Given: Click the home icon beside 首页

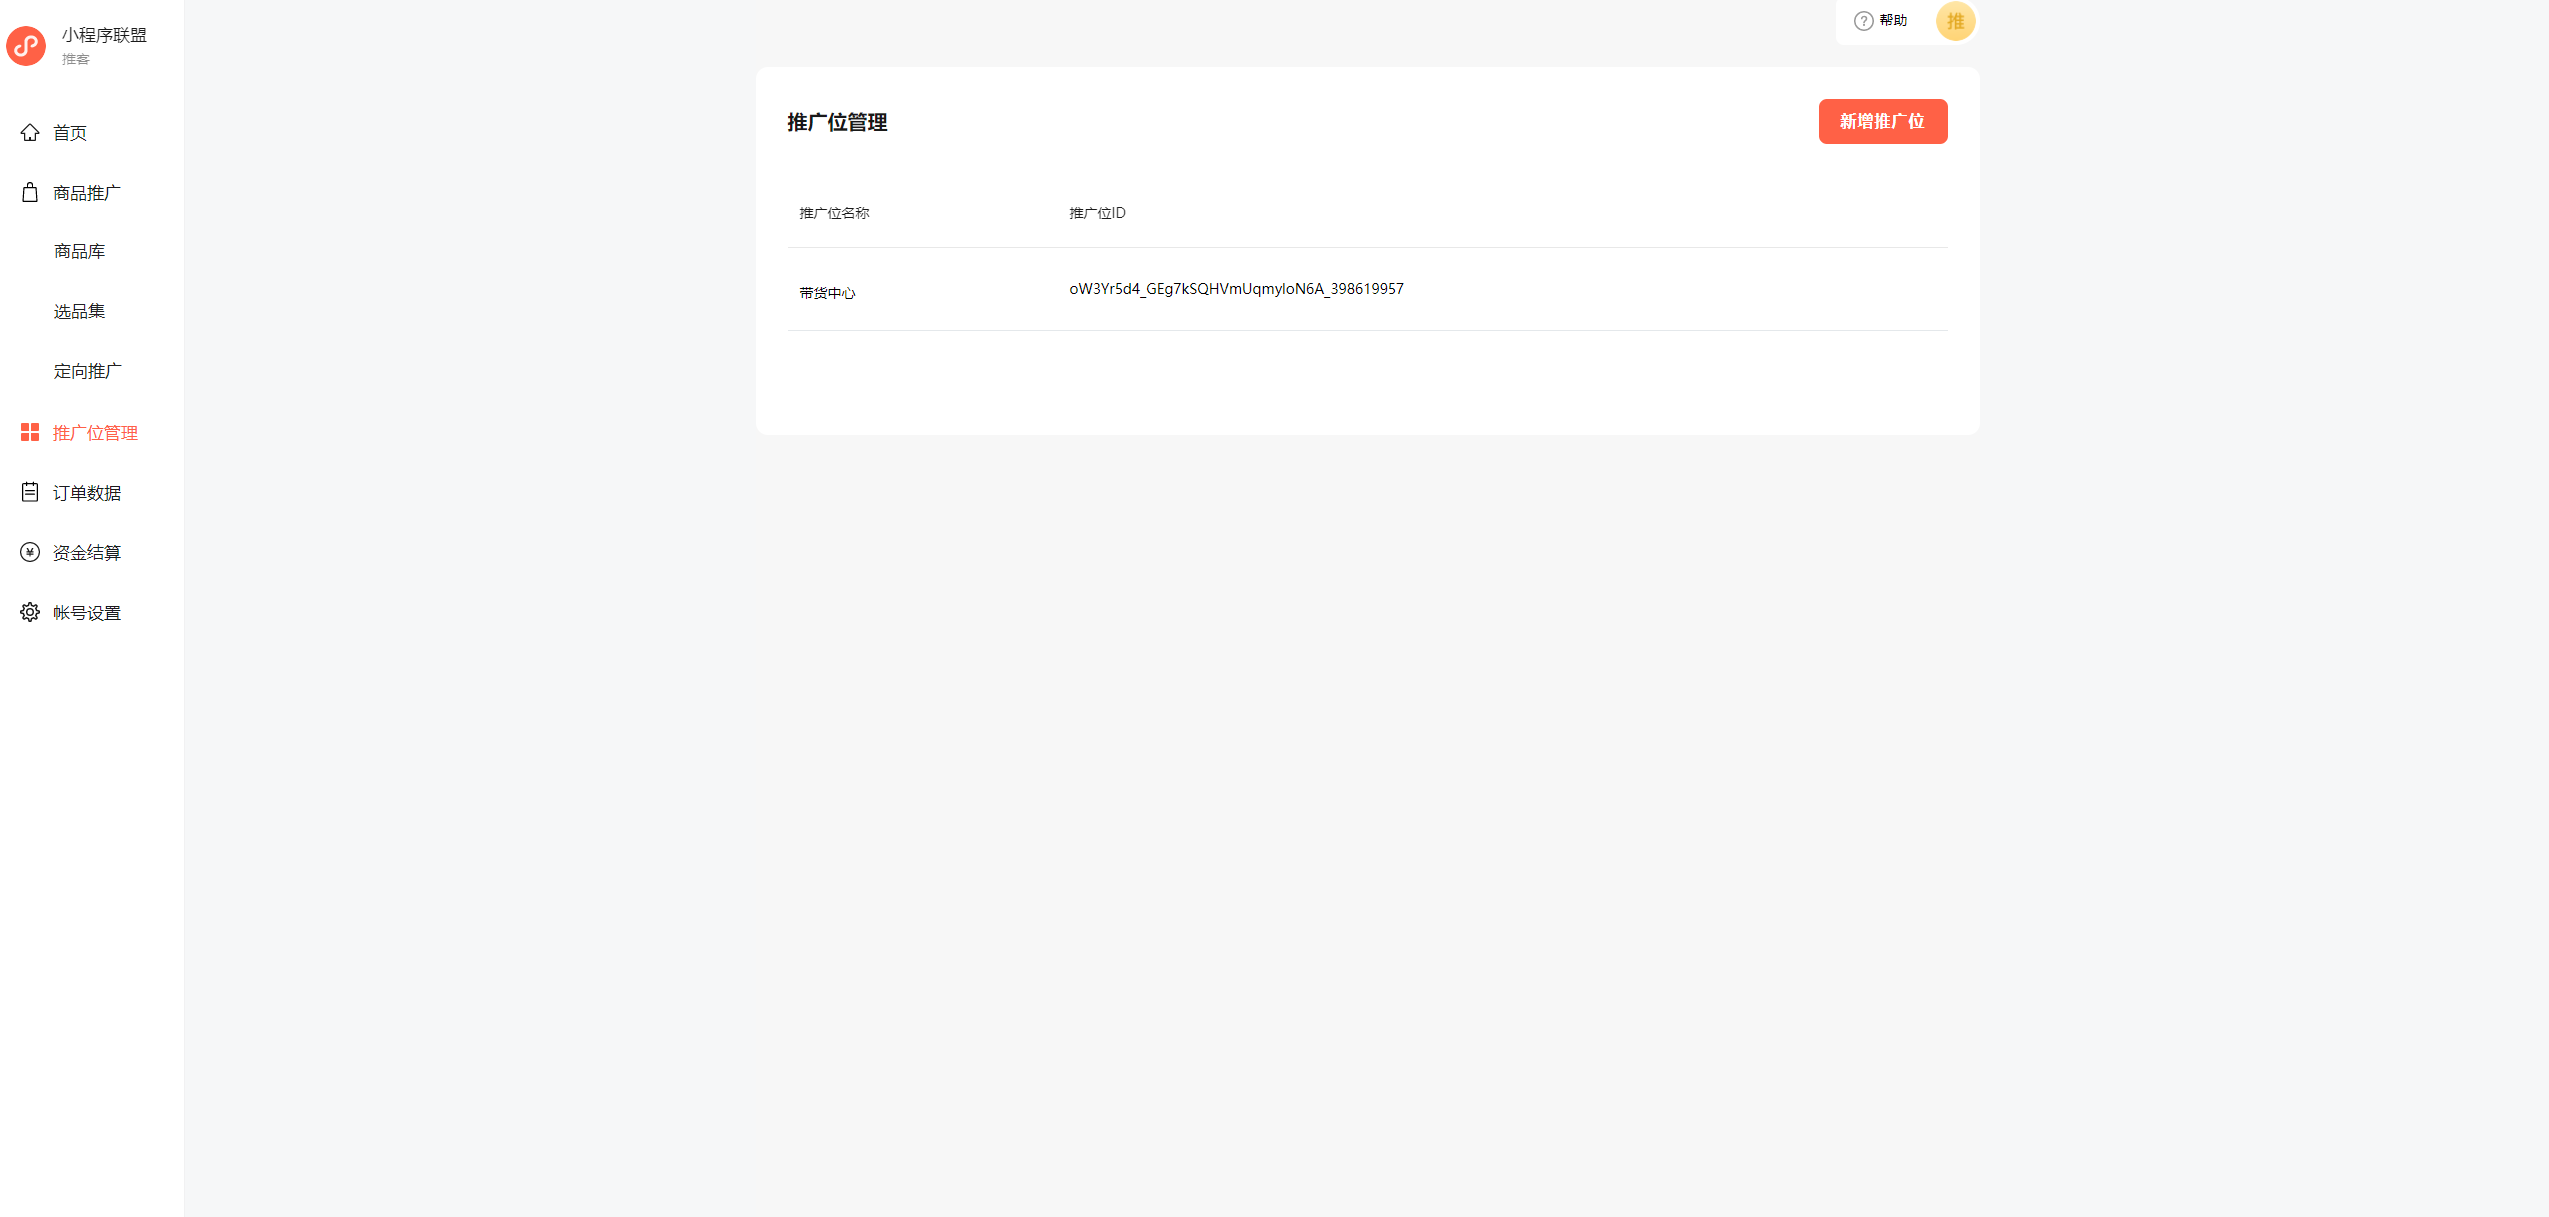Looking at the screenshot, I should [x=30, y=133].
